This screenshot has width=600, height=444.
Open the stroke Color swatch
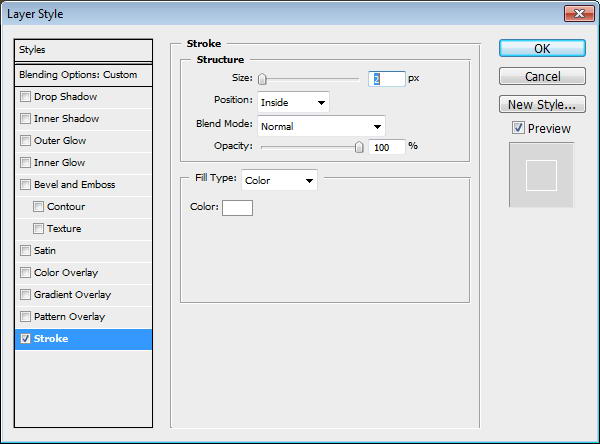coord(237,208)
